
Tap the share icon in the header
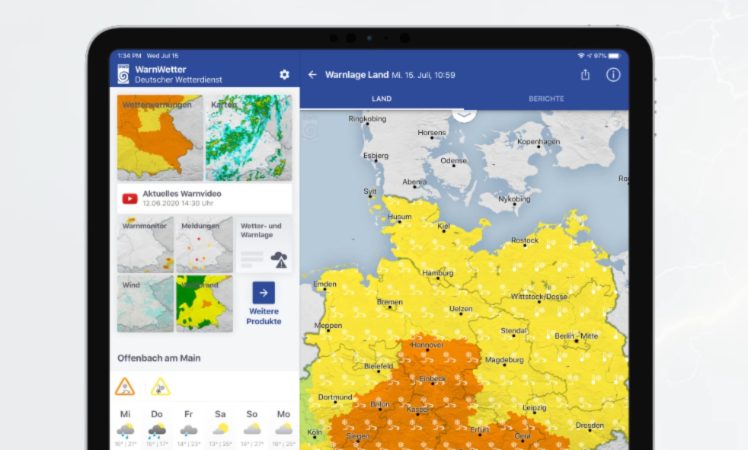(x=585, y=75)
